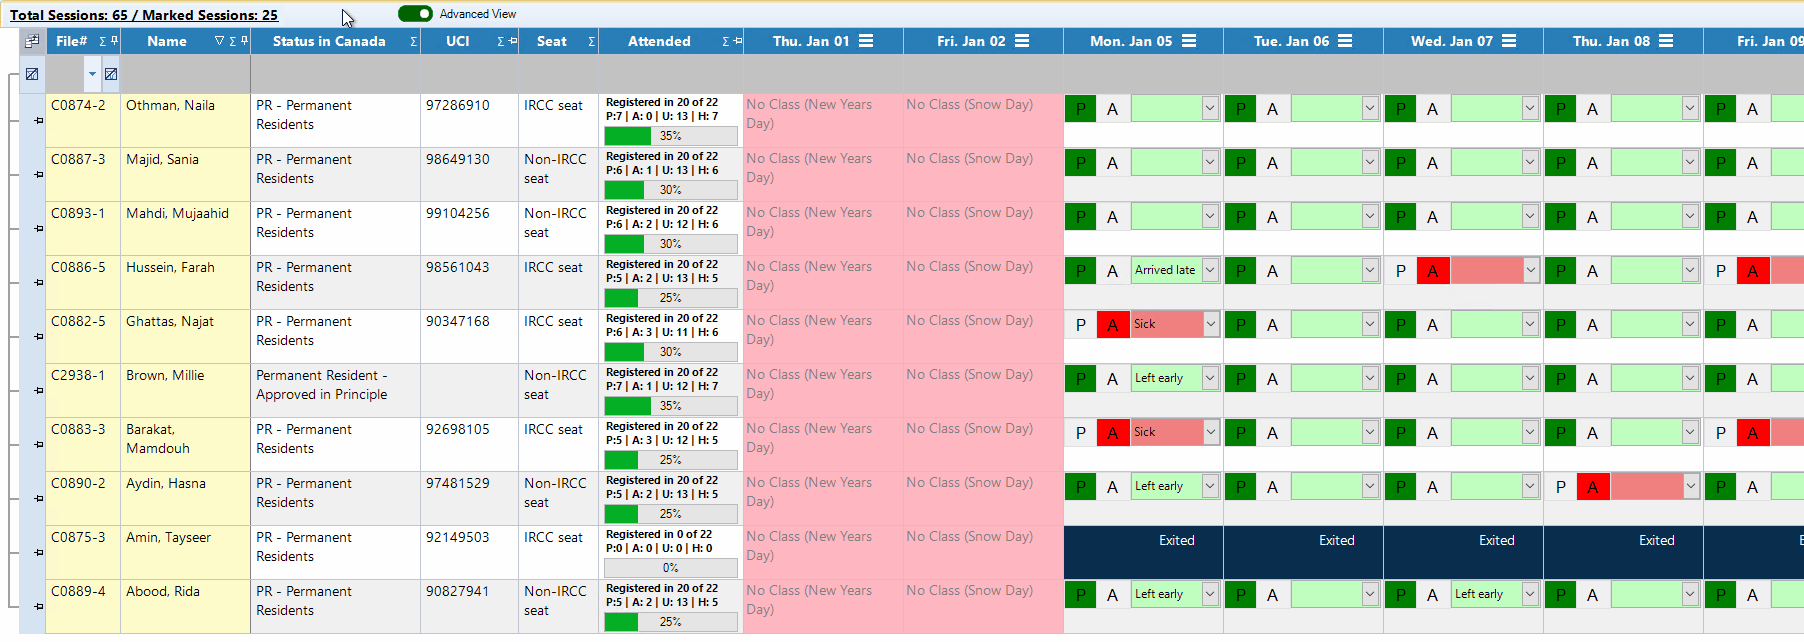Turn off the Advanced View toggle

(x=415, y=14)
